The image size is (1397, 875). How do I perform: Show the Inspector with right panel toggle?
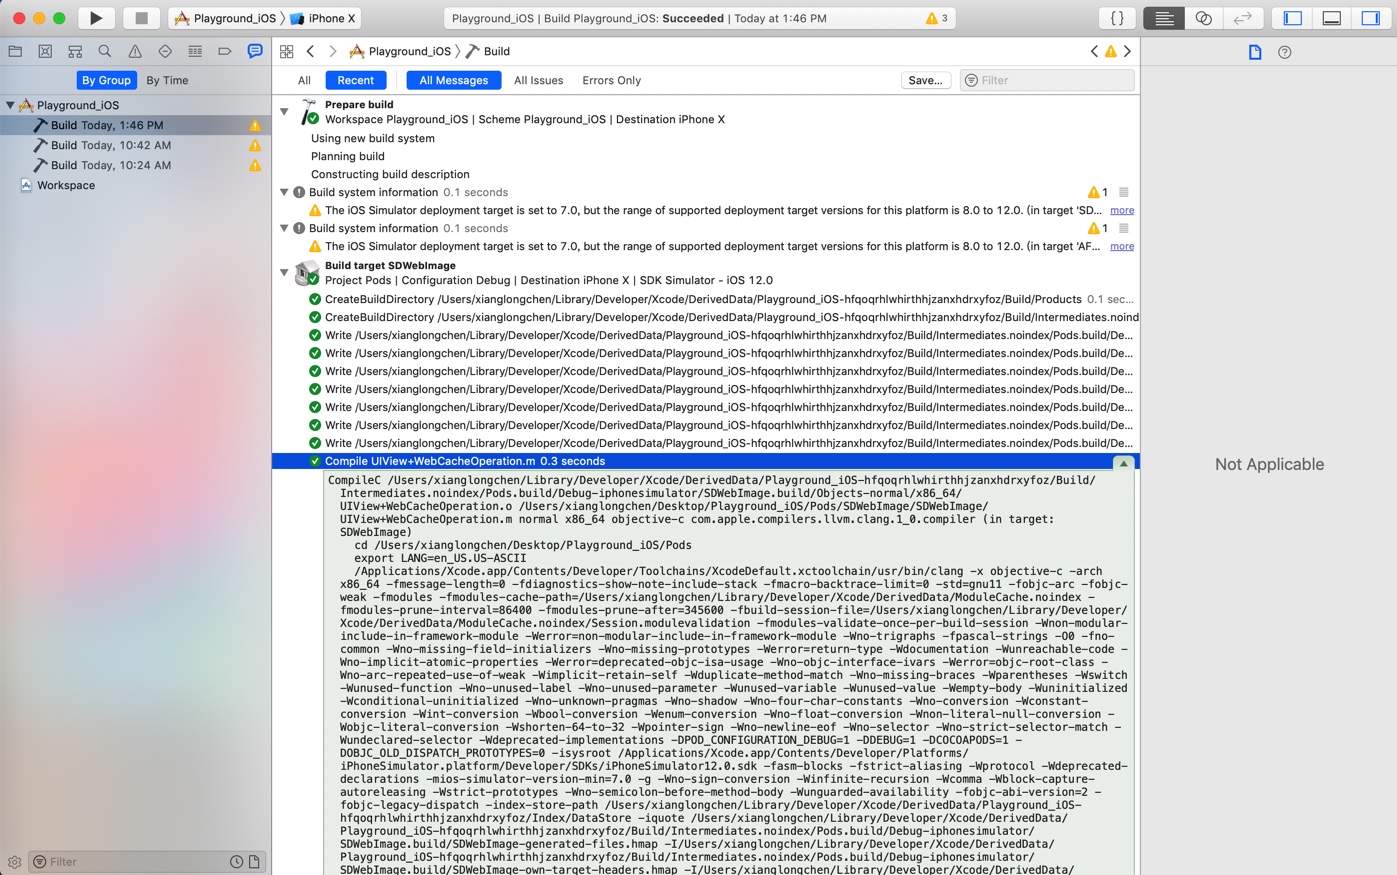tap(1375, 17)
